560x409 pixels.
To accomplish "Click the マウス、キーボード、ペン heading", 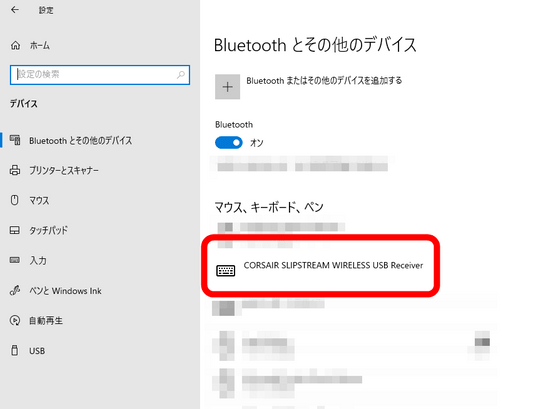I will coord(269,207).
